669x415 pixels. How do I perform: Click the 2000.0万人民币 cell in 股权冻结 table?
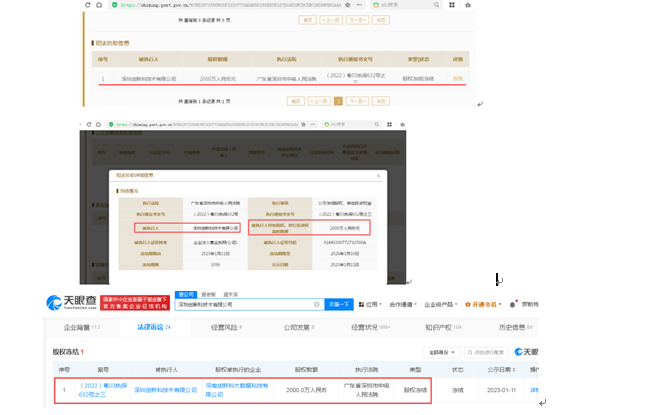coord(306,390)
